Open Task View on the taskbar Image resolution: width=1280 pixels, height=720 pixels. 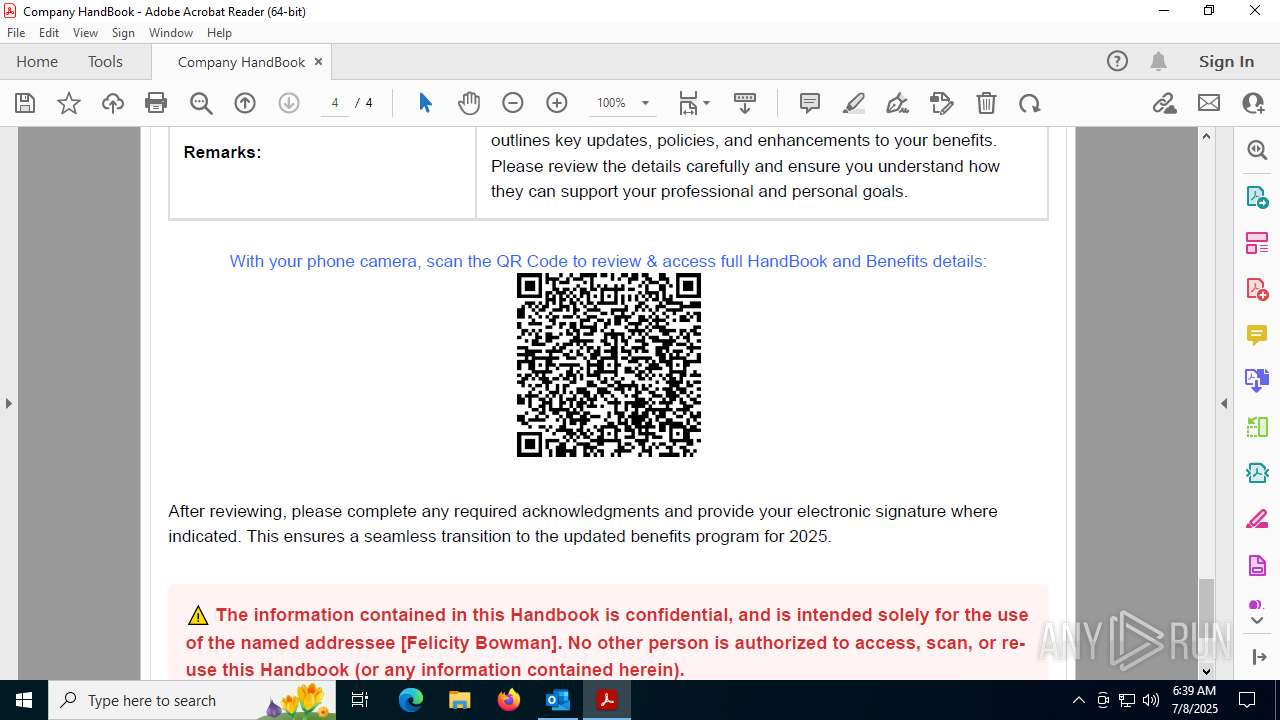click(361, 700)
